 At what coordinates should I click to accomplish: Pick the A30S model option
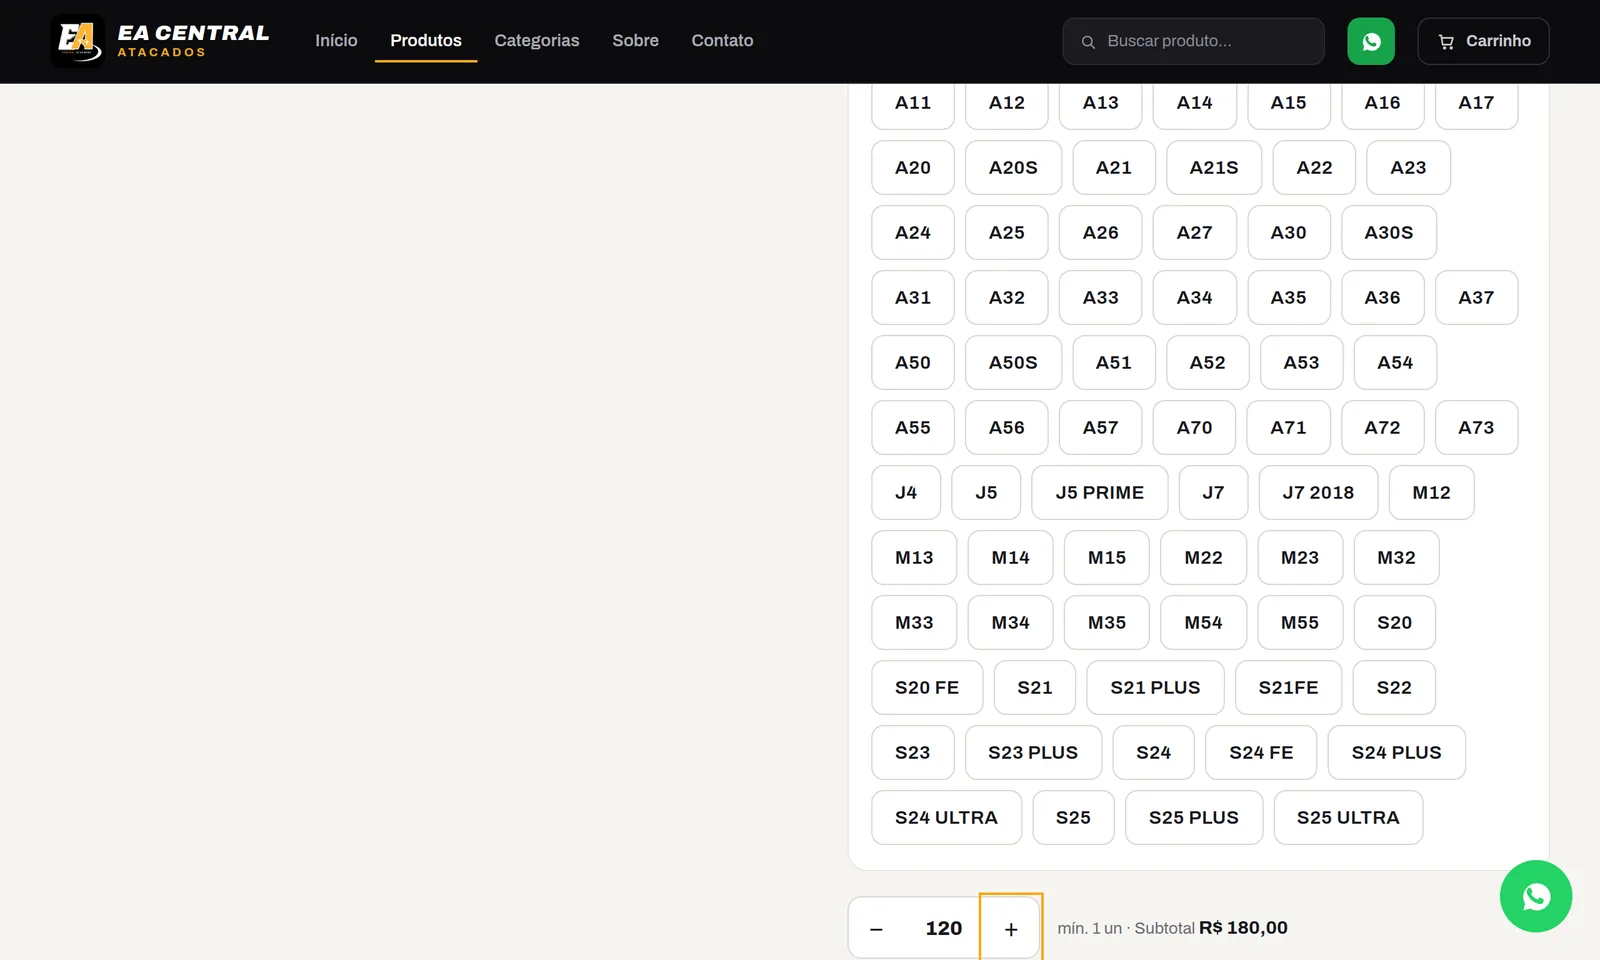[x=1389, y=233]
